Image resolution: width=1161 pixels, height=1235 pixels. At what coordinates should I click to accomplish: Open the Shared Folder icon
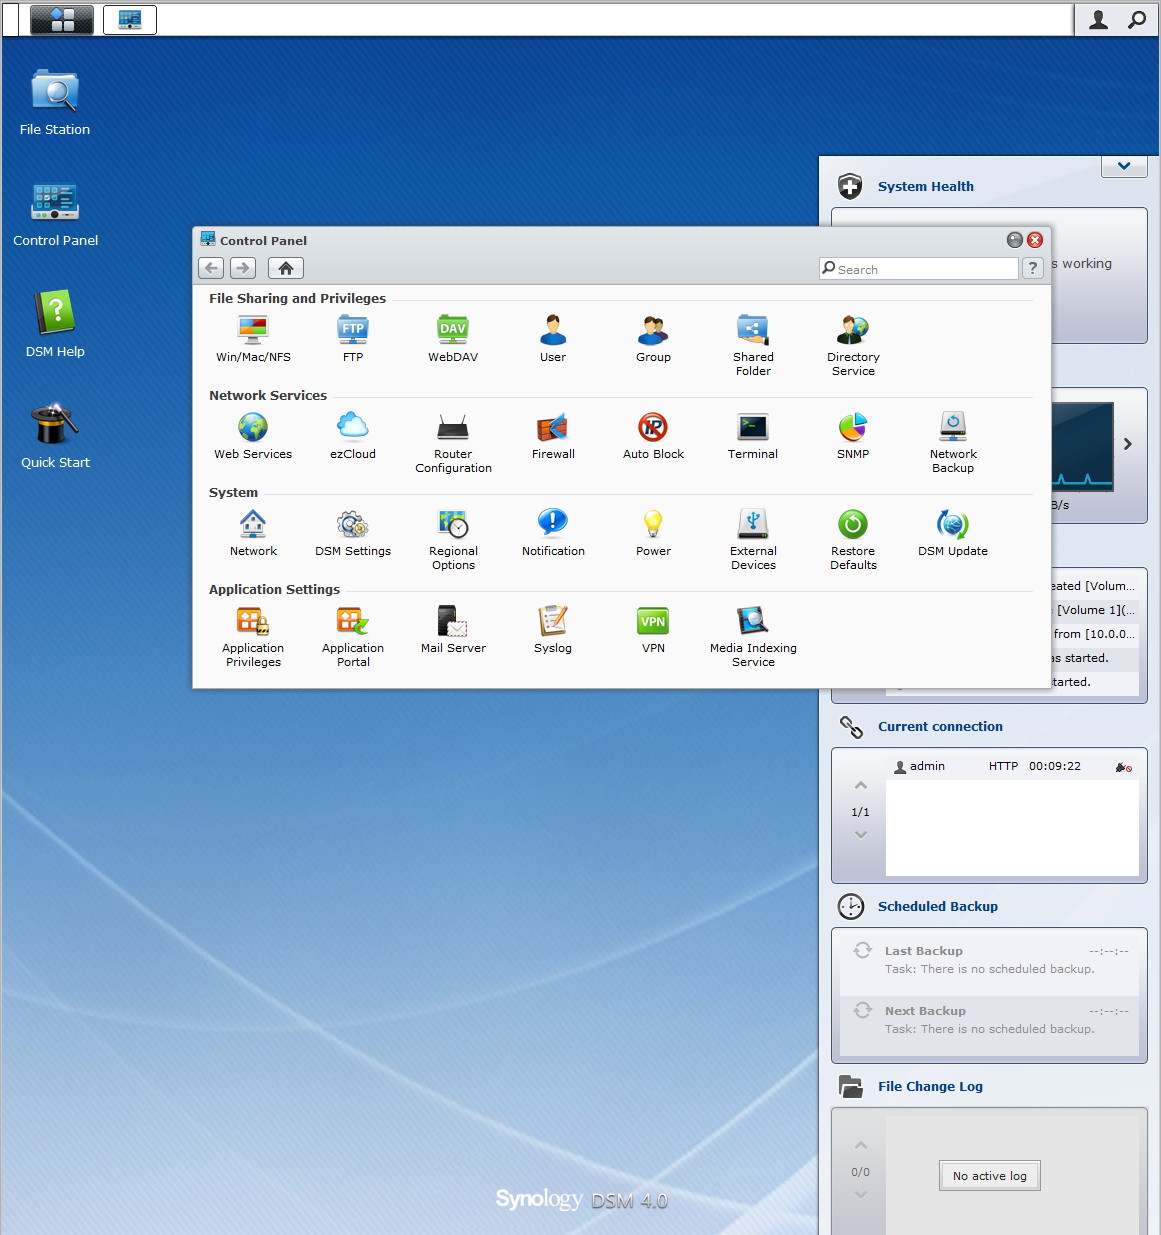[x=752, y=332]
